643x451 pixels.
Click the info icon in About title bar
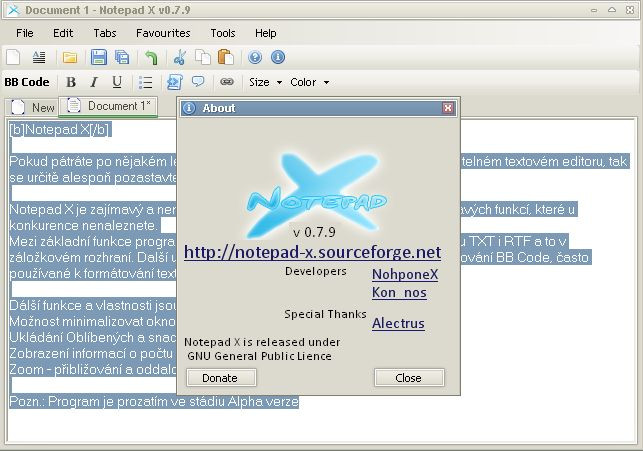189,108
